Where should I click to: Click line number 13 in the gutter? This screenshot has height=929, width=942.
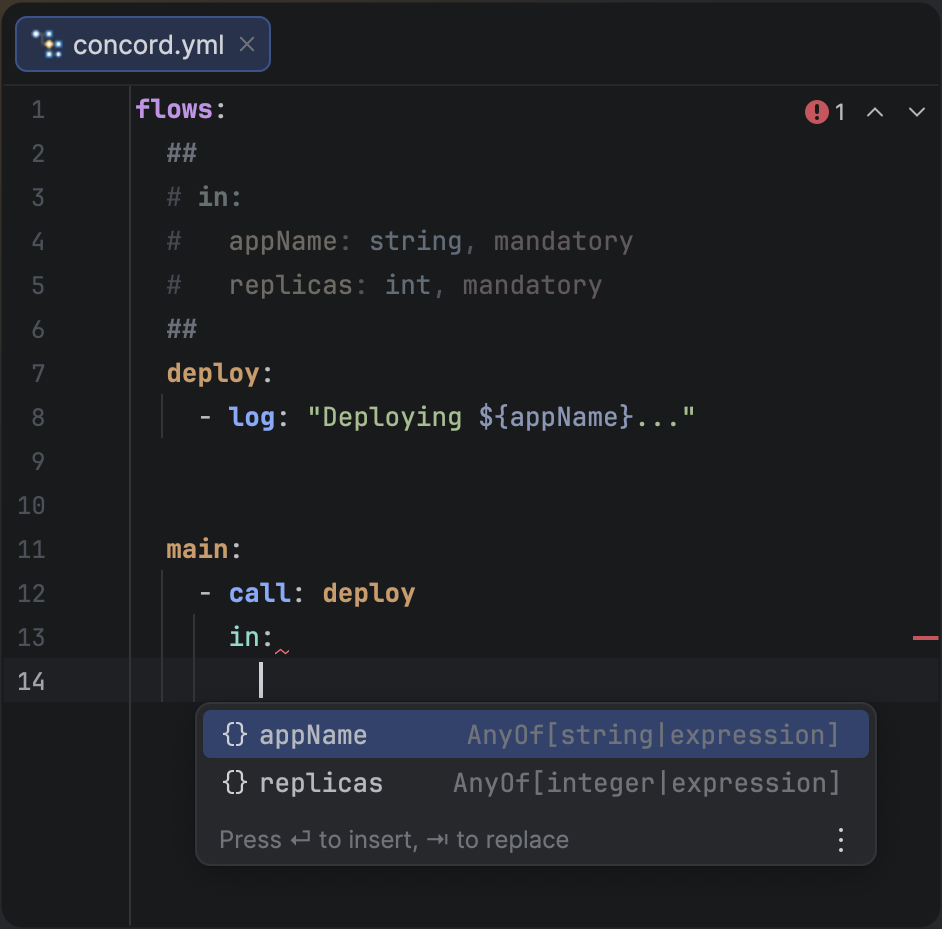point(32,637)
